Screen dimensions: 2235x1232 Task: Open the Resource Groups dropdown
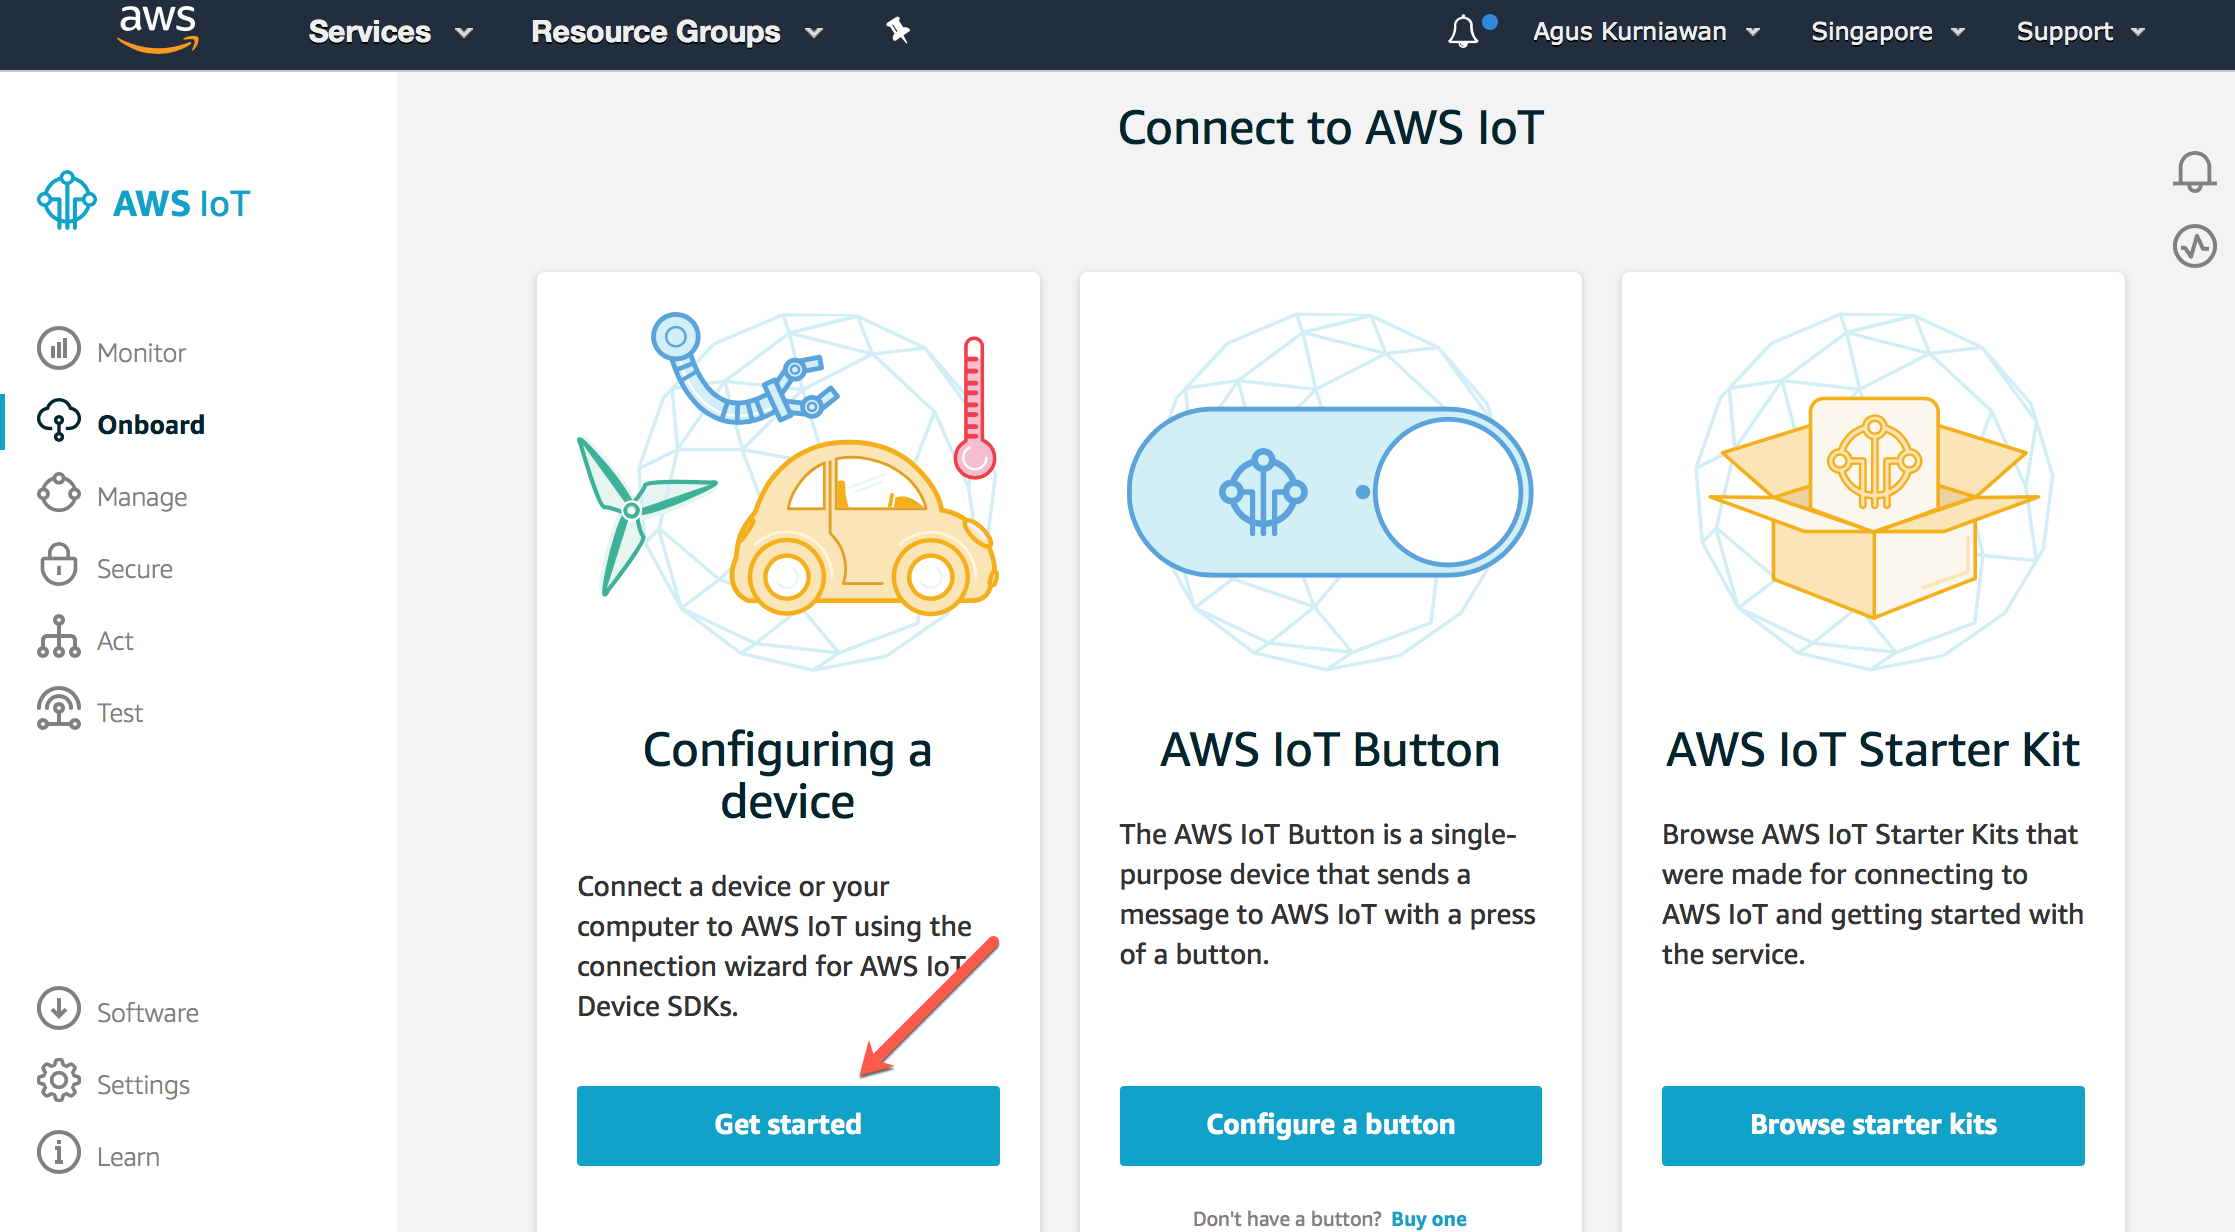677,32
